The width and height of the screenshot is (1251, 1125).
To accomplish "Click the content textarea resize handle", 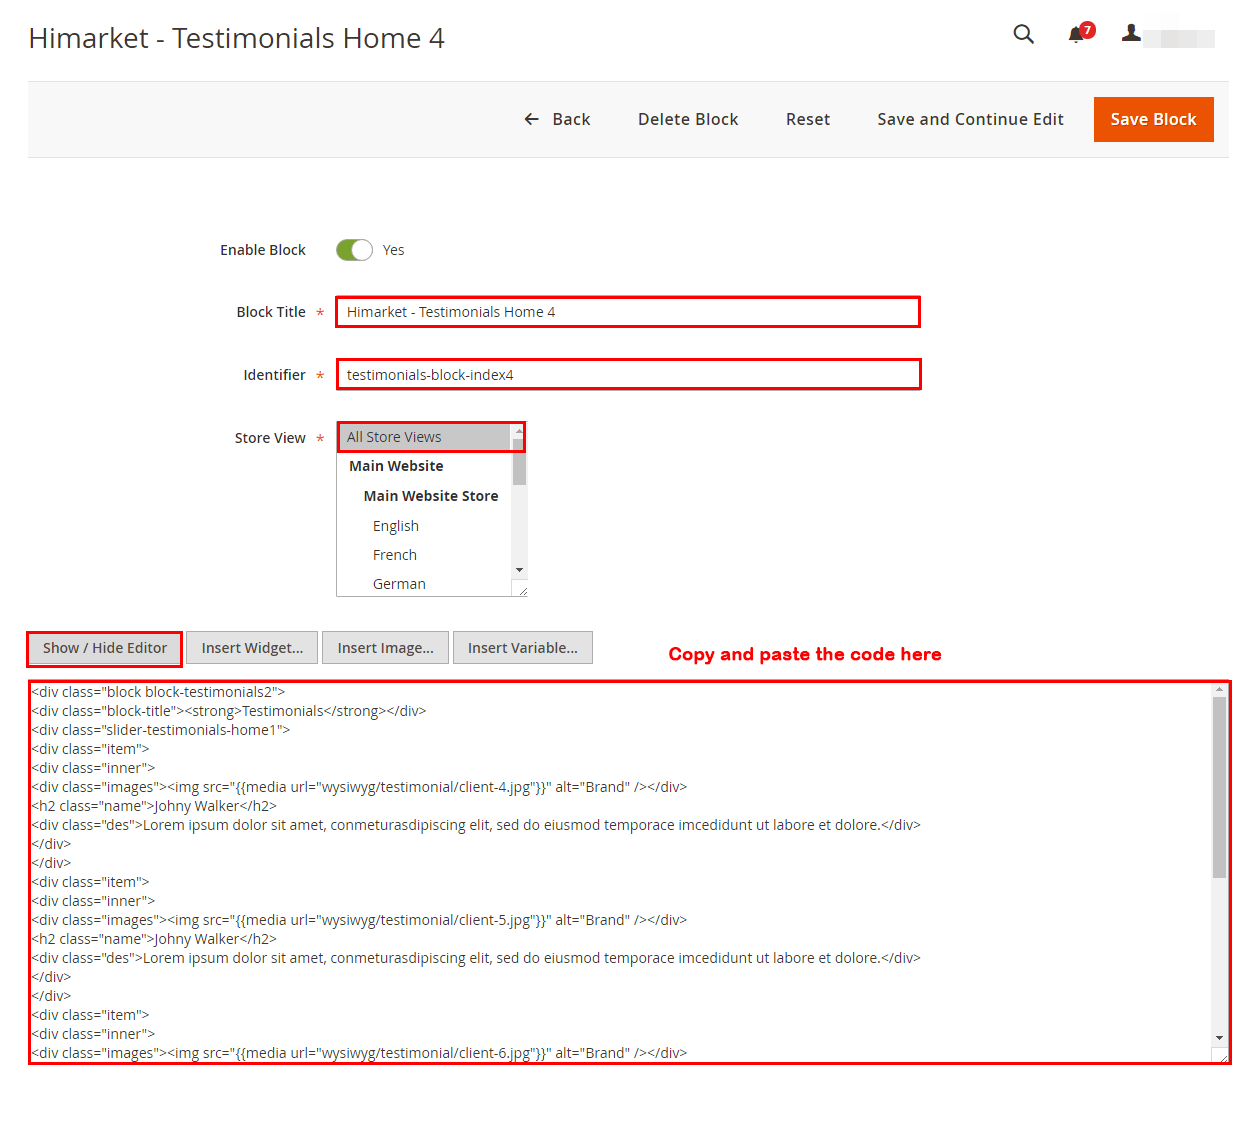I will [x=1220, y=1055].
